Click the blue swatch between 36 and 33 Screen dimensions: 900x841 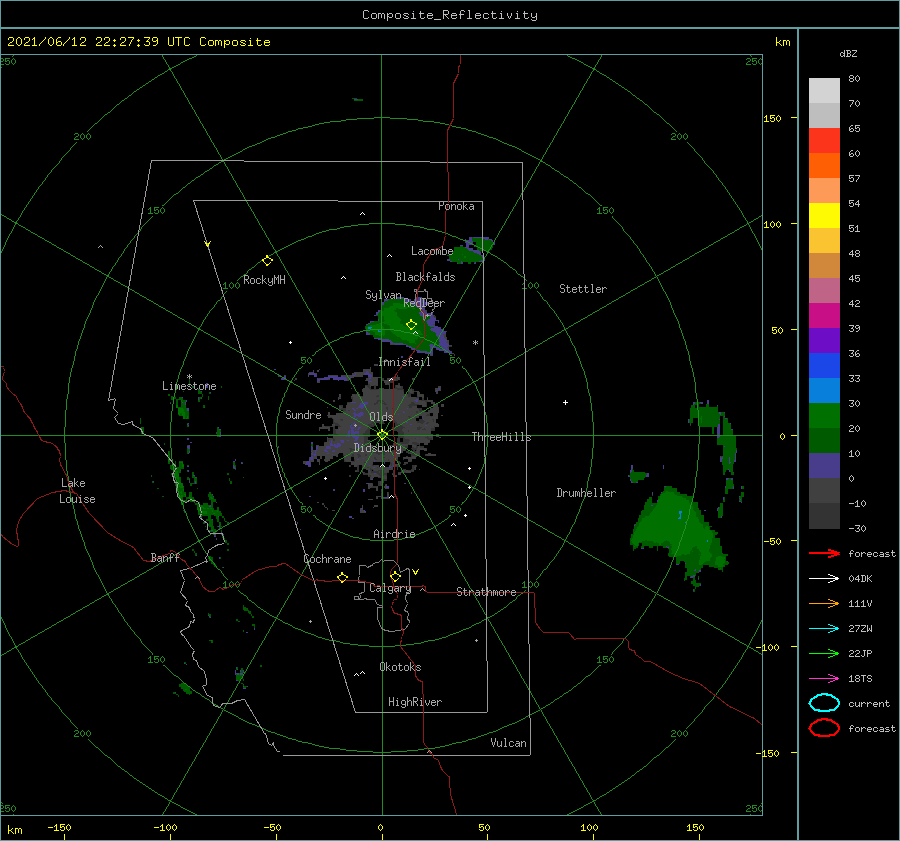pyautogui.click(x=824, y=366)
